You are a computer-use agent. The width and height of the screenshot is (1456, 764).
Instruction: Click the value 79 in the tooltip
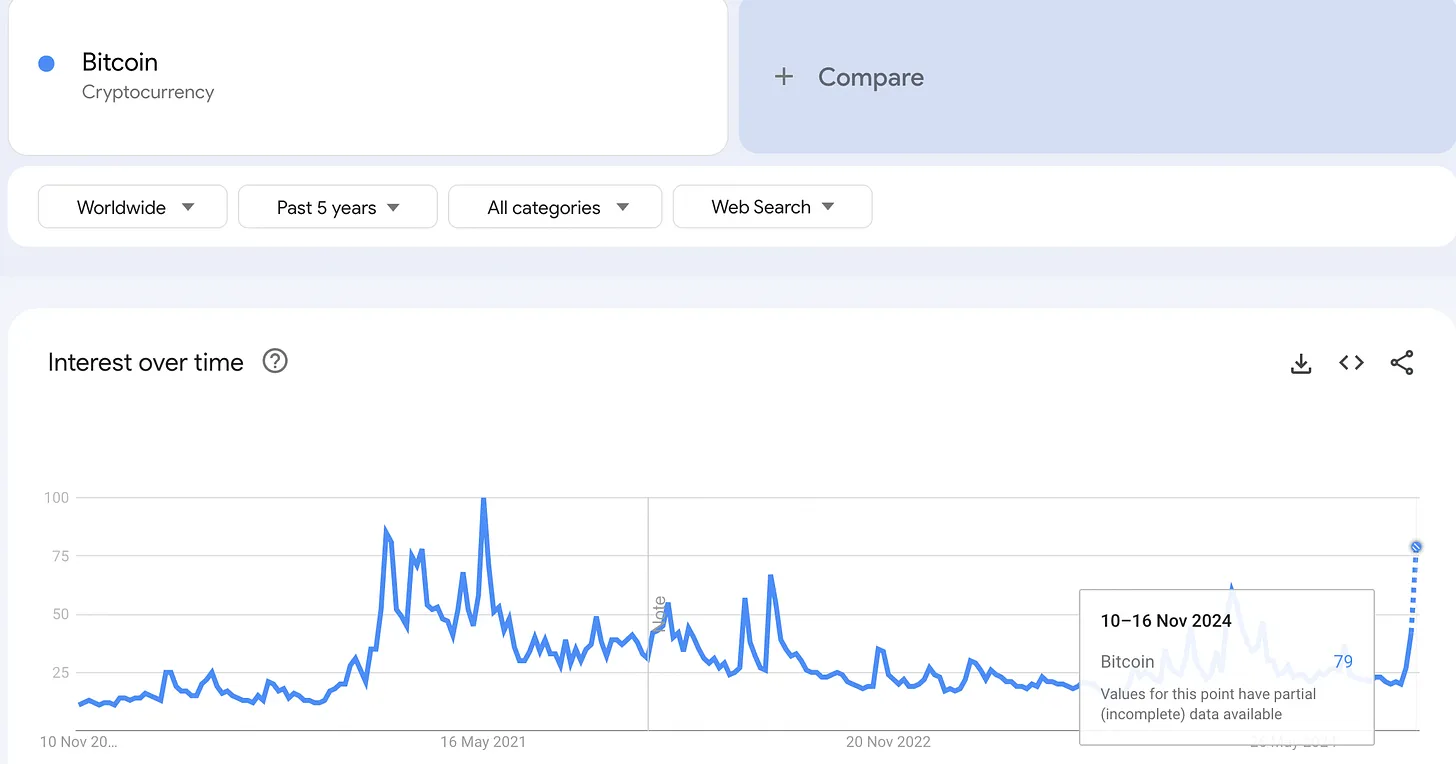point(1343,661)
